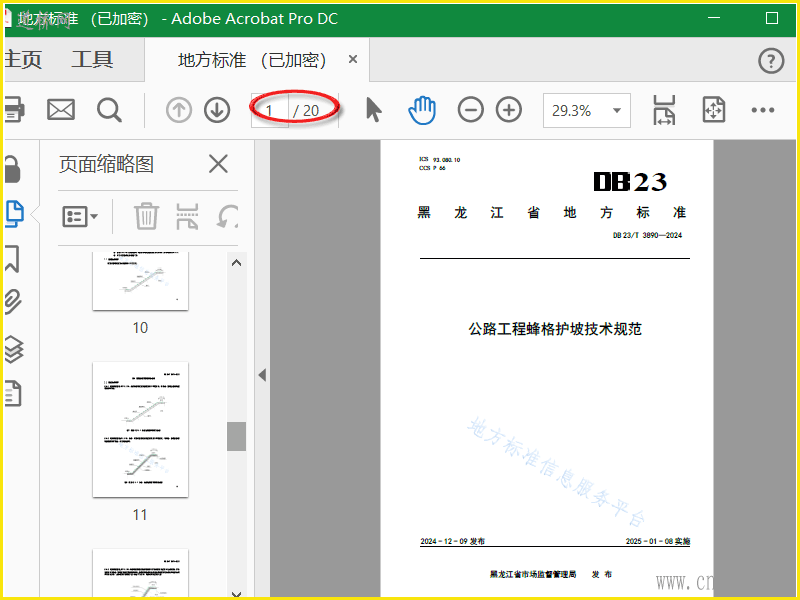The image size is (800, 600).
Task: Click the 黑龙江省市场监督管理局 publisher text
Action: 533,574
